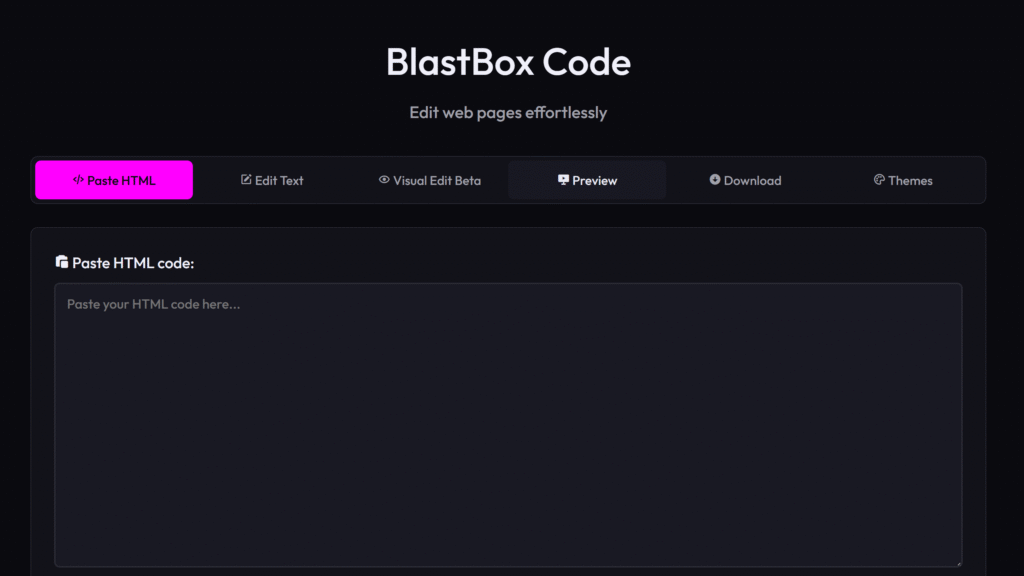
Task: Click the download arrow circle icon
Action: tap(715, 180)
